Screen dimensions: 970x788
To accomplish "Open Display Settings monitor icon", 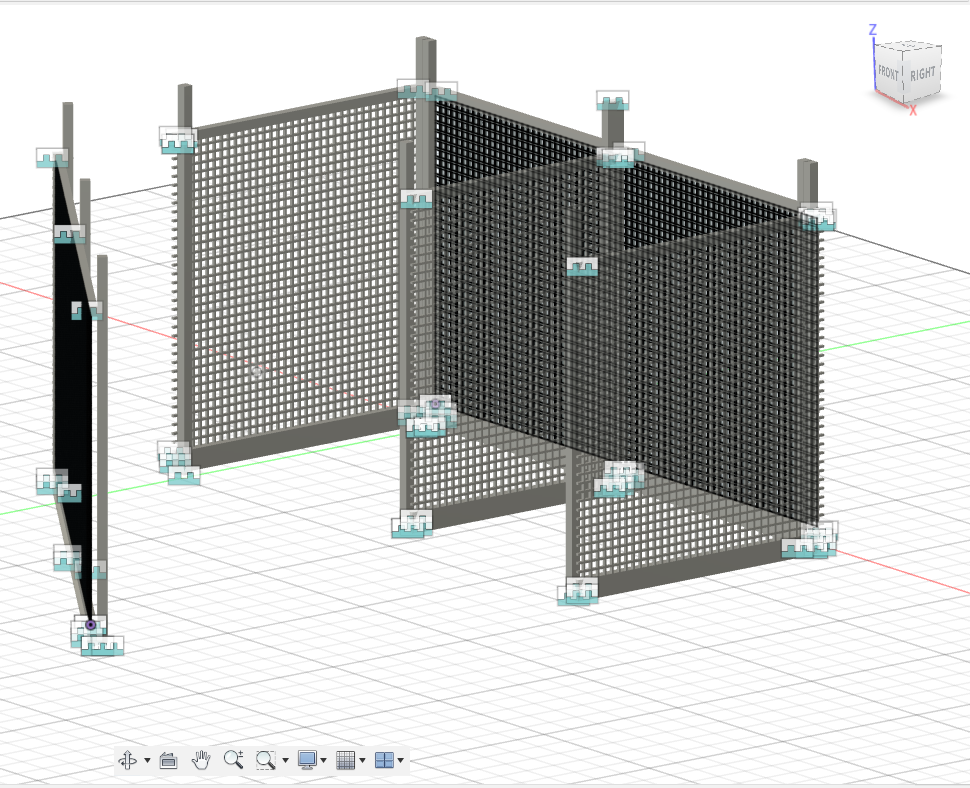I will pos(307,760).
